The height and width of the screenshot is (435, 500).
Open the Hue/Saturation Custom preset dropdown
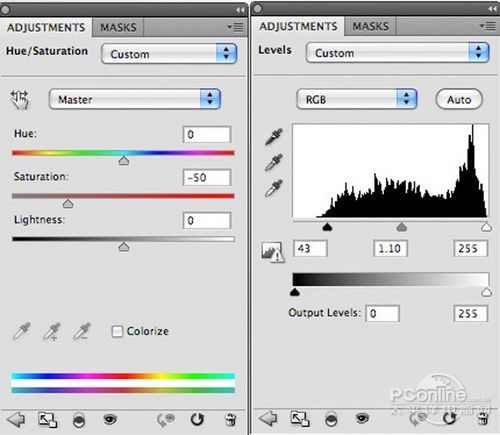point(169,54)
